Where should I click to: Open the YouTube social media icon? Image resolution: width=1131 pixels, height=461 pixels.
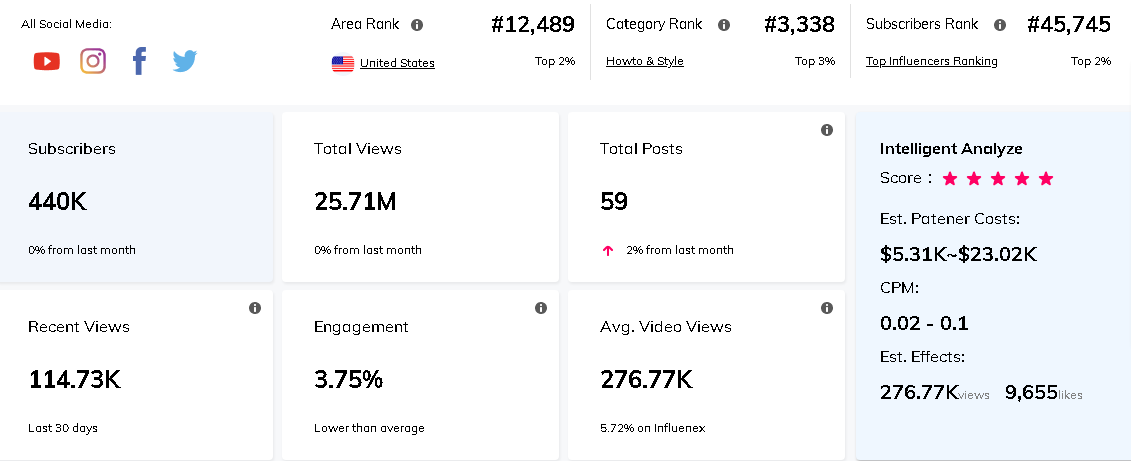pyautogui.click(x=46, y=62)
